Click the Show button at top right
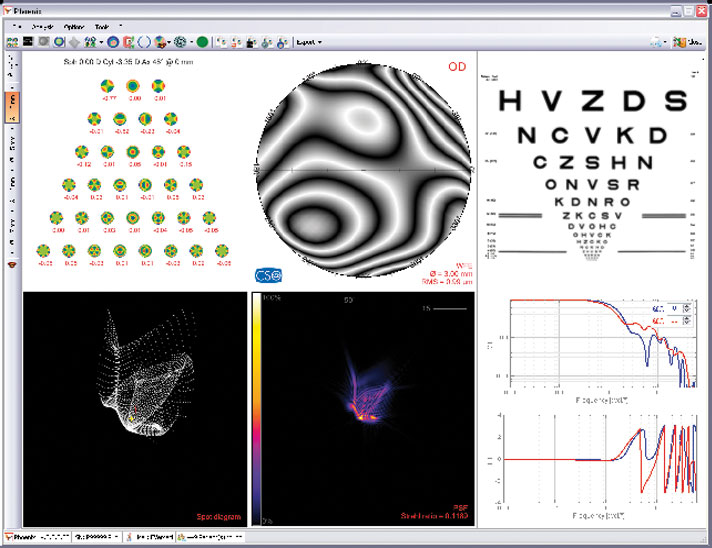Screen dimensions: 712x548 (693, 42)
